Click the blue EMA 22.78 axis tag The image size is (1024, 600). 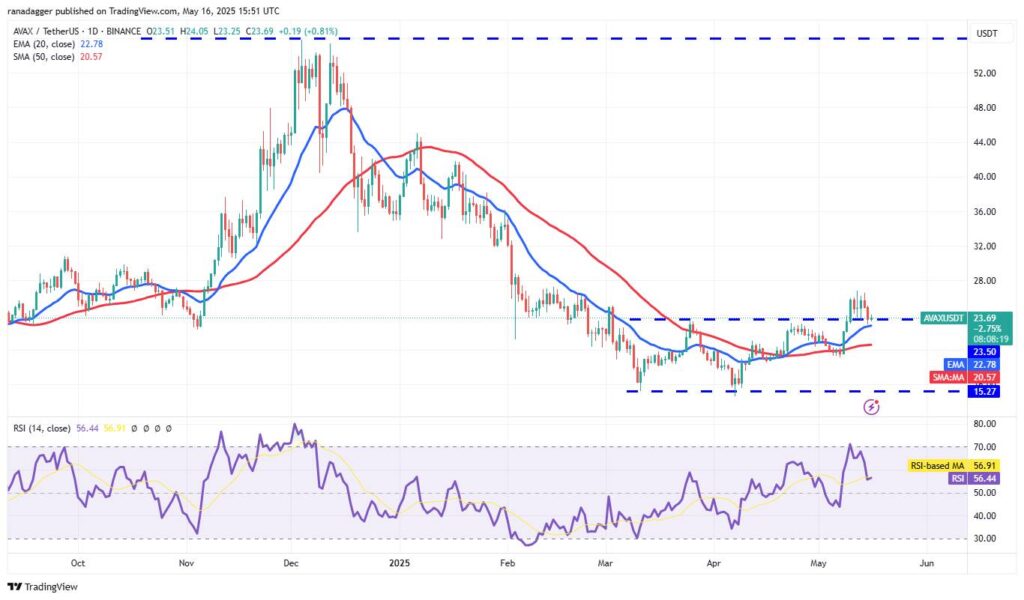pos(971,364)
